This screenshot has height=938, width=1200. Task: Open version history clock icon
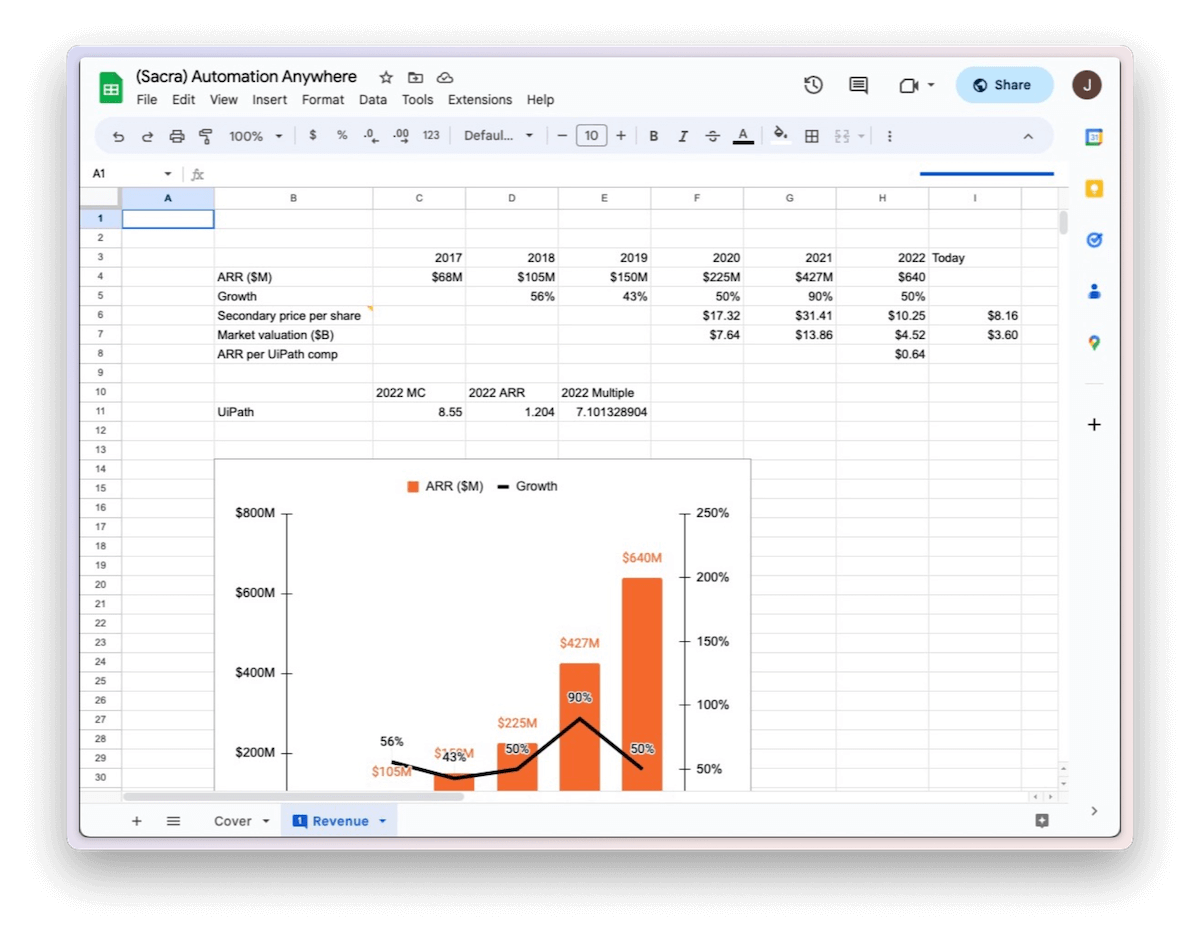813,85
